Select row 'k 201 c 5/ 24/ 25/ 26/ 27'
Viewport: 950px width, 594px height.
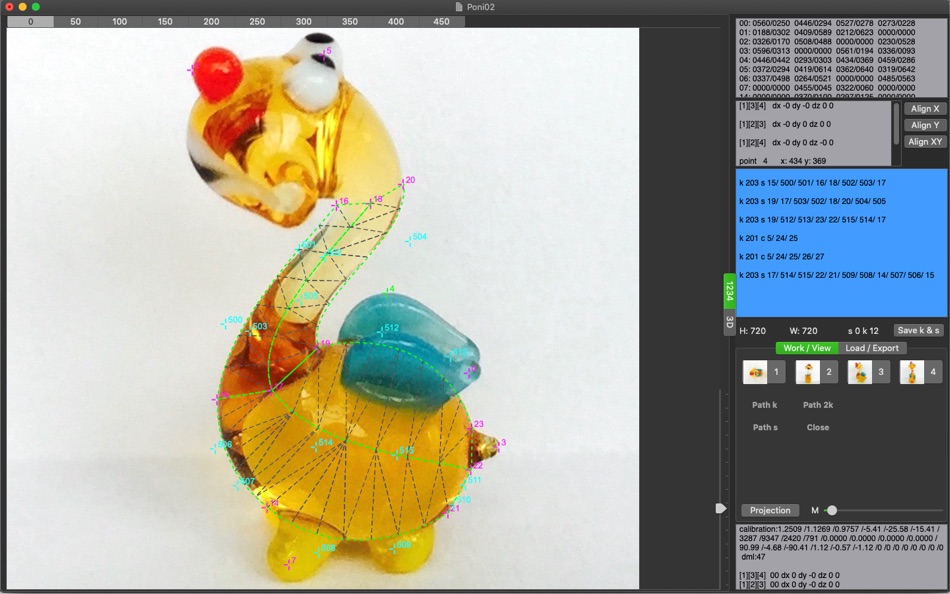pyautogui.click(x=782, y=256)
